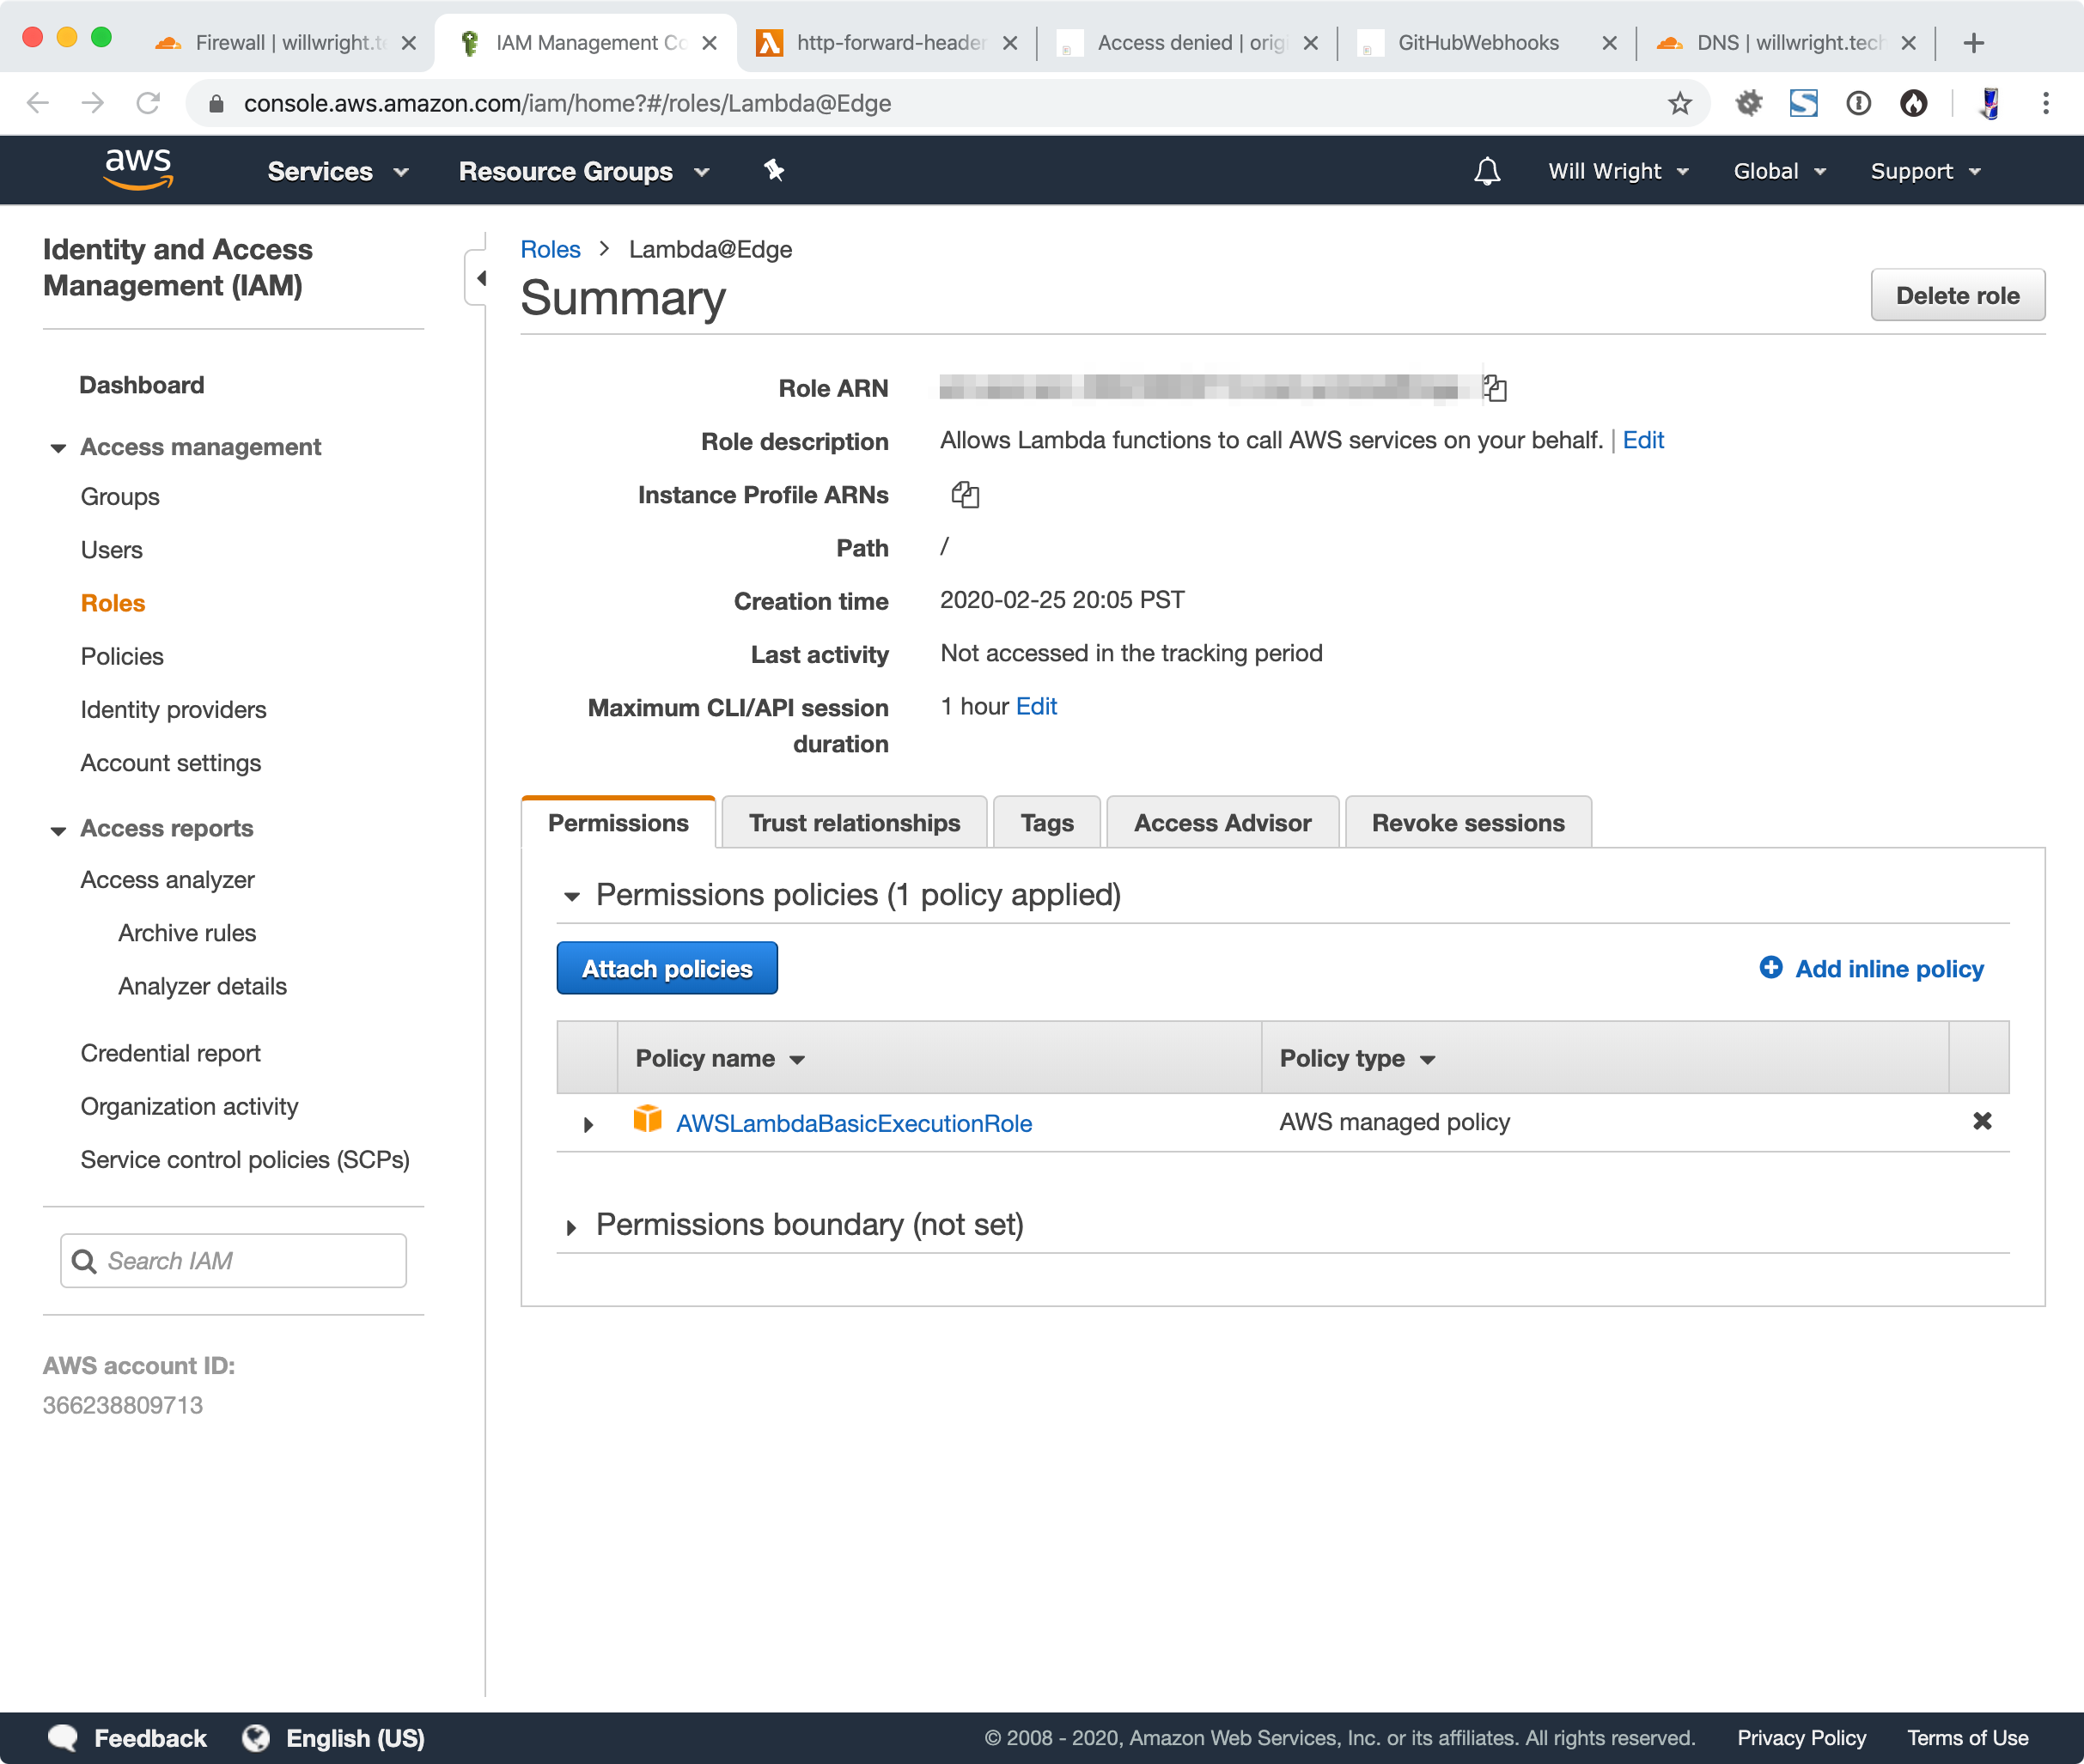The height and width of the screenshot is (1764, 2084).
Task: Open Policies in the sidebar
Action: 122,656
